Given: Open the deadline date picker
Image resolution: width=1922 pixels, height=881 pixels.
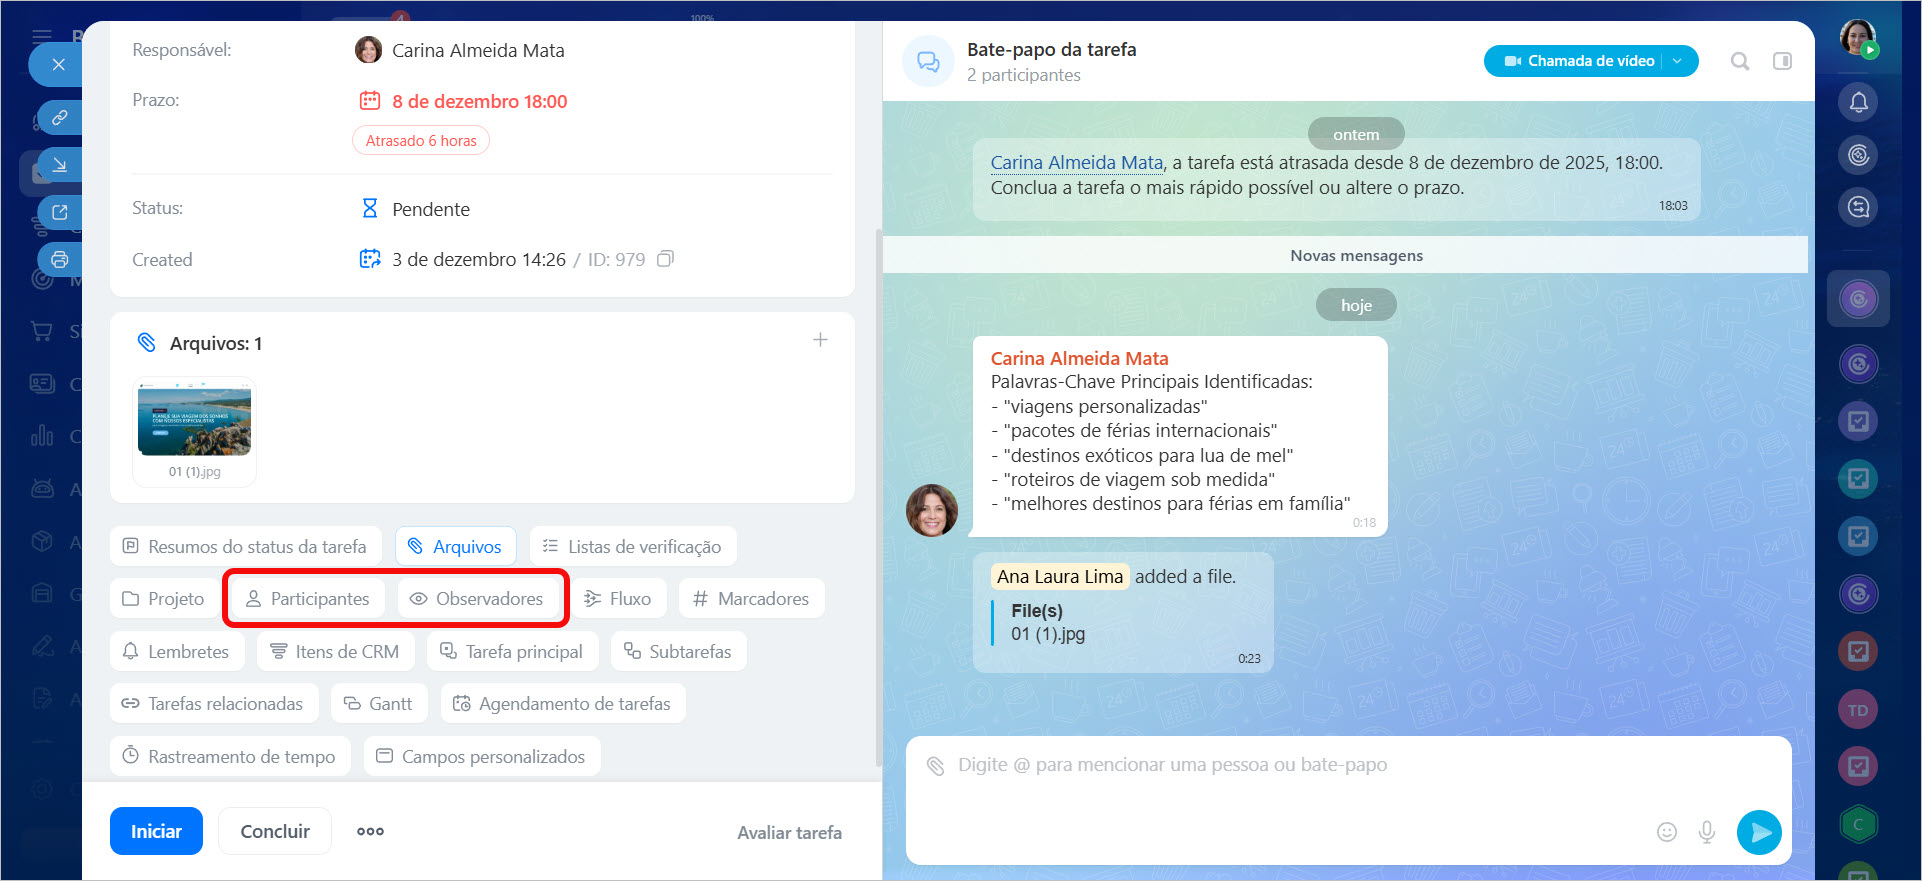Looking at the screenshot, I should click(x=479, y=101).
